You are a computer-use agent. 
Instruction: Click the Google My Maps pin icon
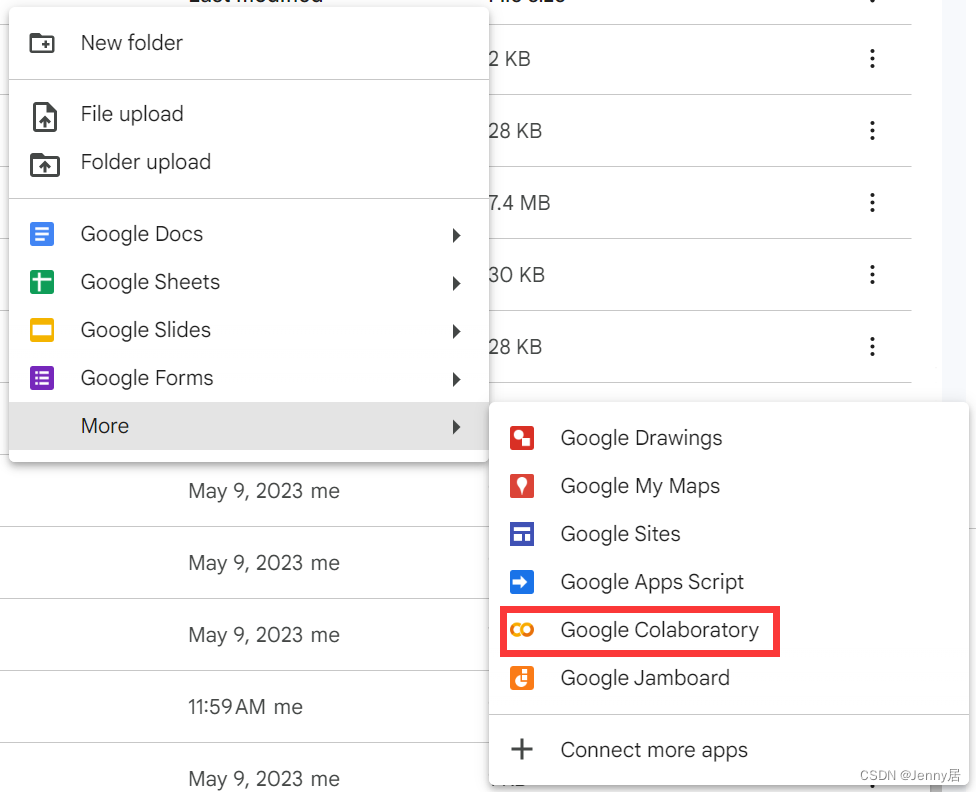(x=522, y=486)
